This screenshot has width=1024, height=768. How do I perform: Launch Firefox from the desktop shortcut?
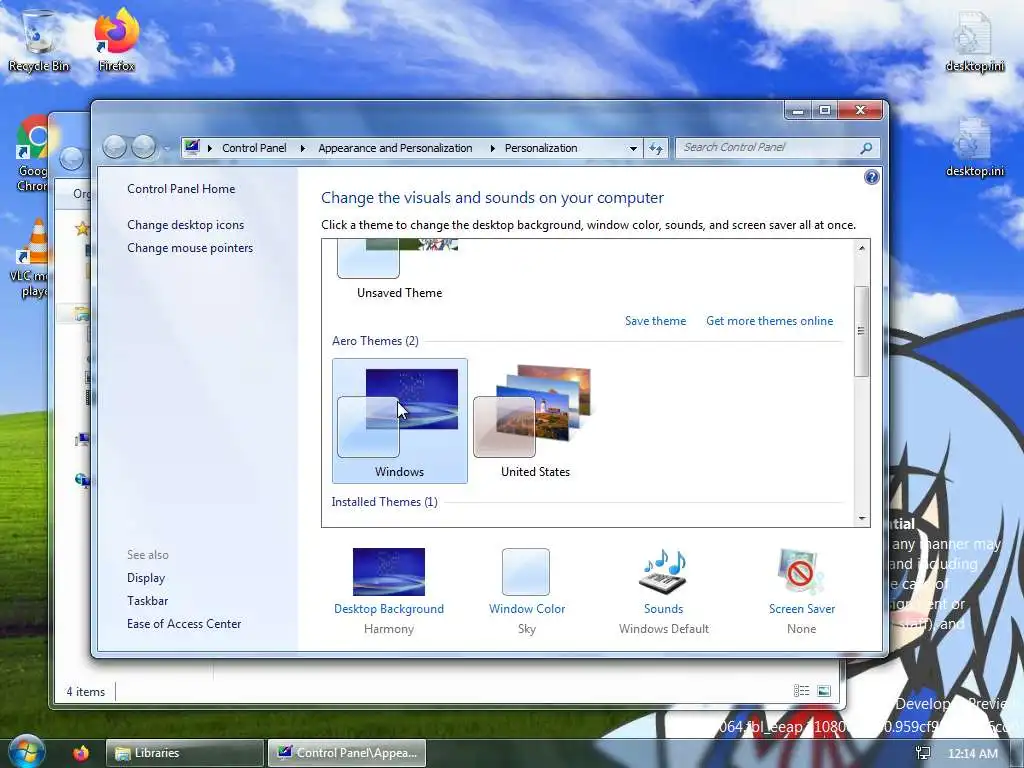coord(117,40)
